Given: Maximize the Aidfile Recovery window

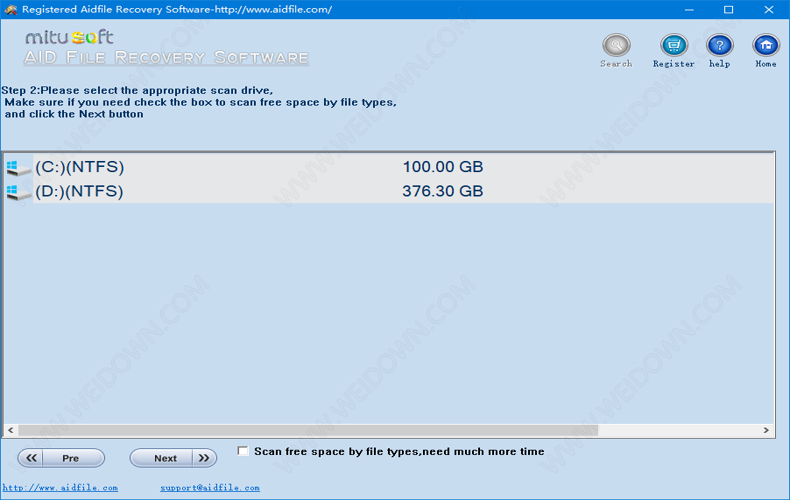Looking at the screenshot, I should point(728,9).
